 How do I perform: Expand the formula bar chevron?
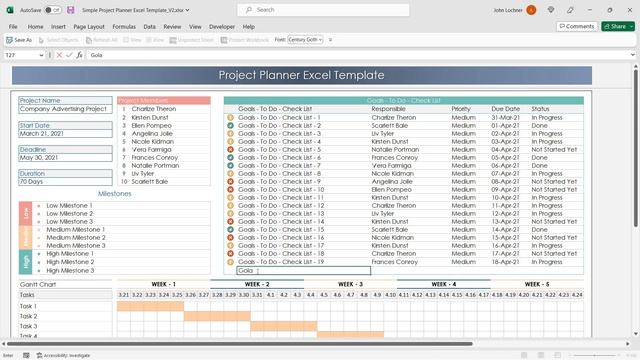(x=633, y=55)
